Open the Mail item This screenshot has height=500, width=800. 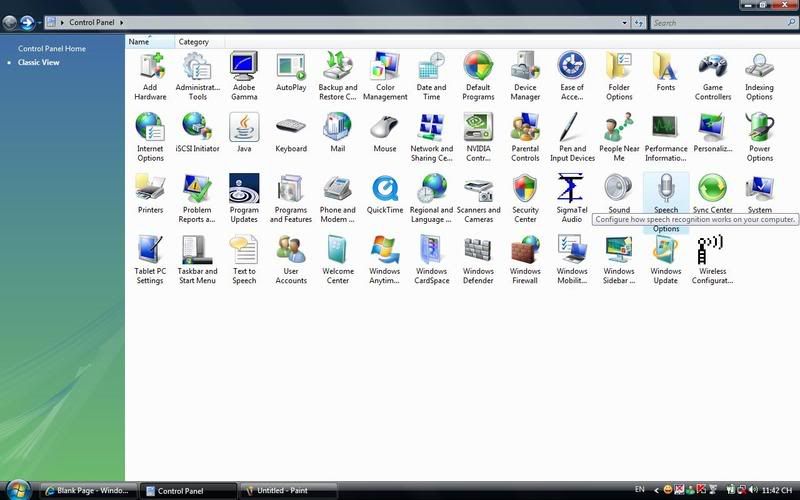coord(338,133)
